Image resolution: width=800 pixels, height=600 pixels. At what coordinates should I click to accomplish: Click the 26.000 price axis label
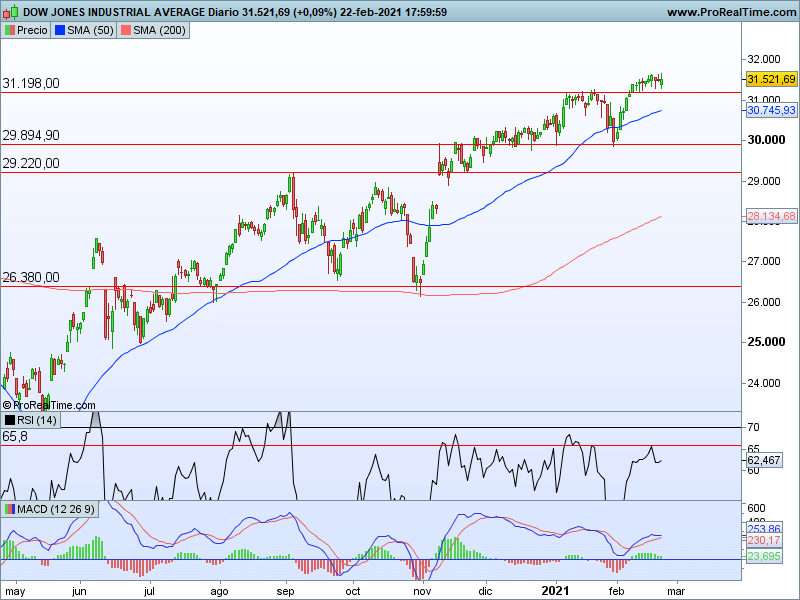click(x=764, y=302)
